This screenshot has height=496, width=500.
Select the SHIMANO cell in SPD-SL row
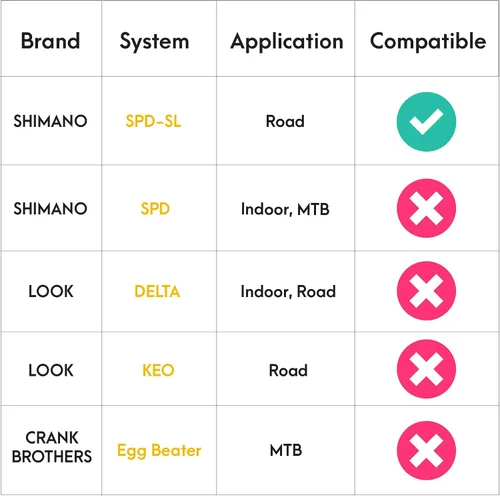(50, 121)
